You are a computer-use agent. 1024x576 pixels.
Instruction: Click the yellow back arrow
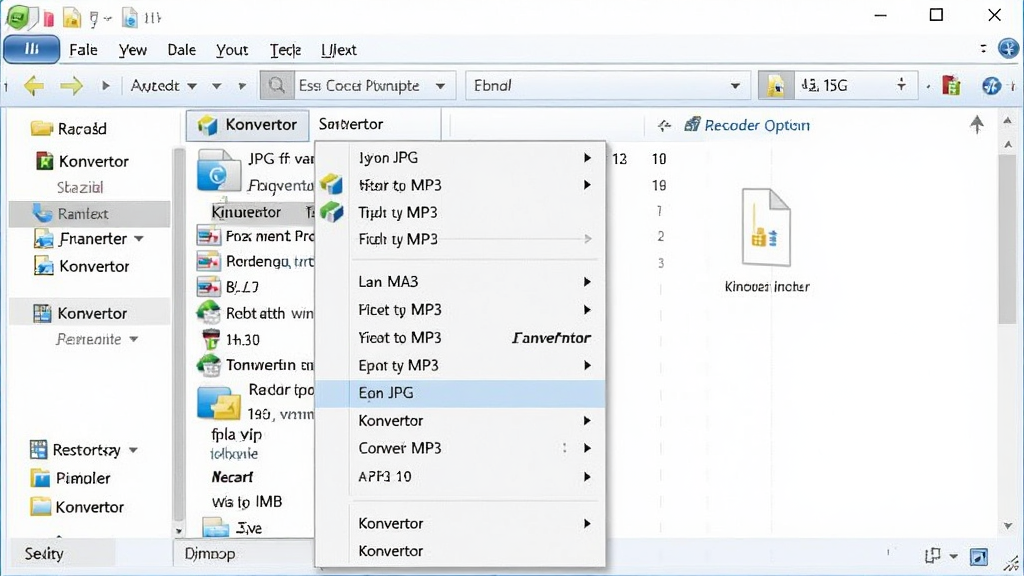click(x=34, y=86)
